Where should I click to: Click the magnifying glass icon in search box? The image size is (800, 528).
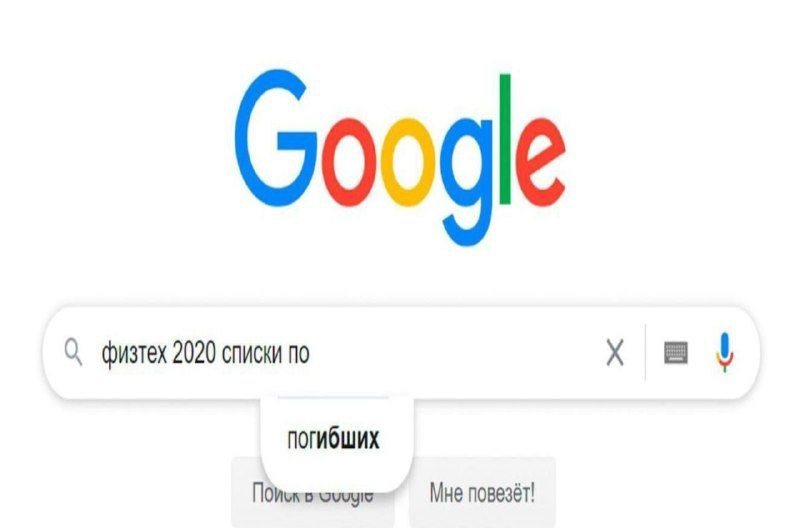[x=73, y=352]
